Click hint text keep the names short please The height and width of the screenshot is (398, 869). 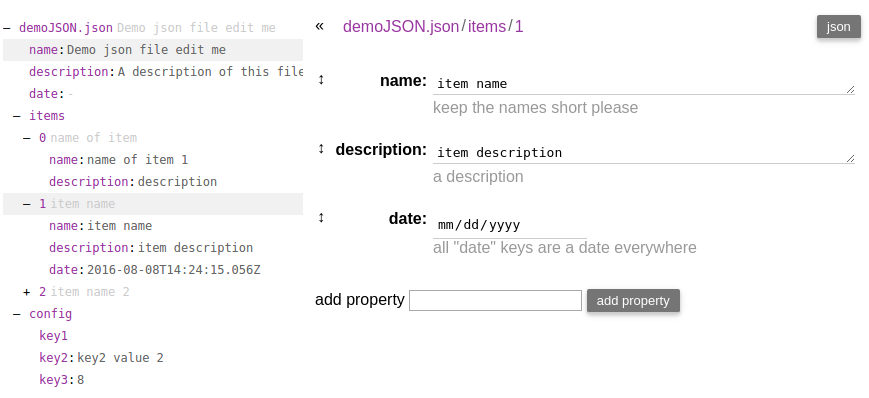tap(535, 108)
